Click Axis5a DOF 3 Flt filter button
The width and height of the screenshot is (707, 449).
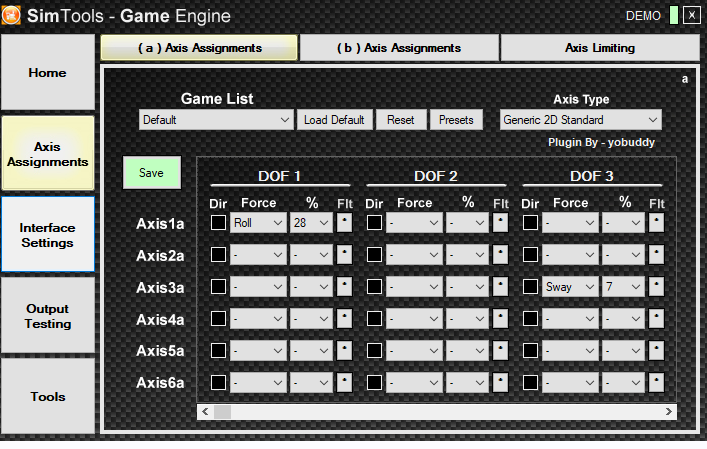pyautogui.click(x=656, y=350)
